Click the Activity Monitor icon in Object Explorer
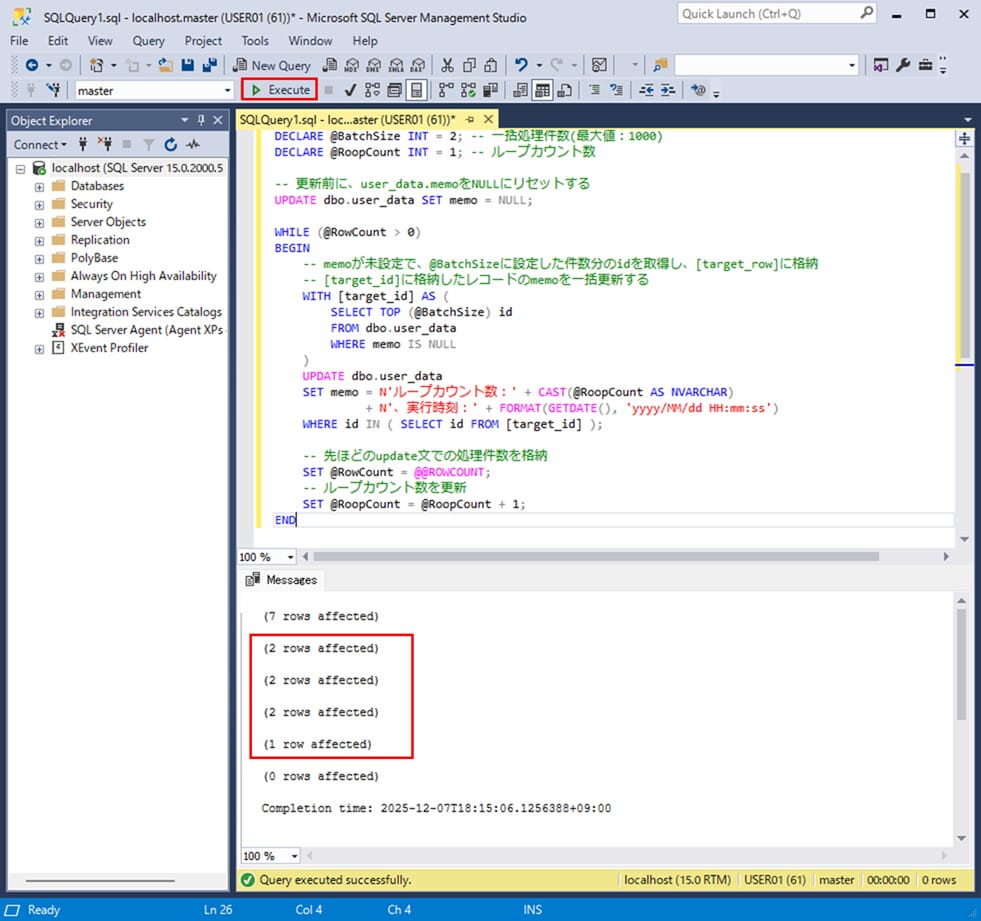Screen dimensions: 981x921 point(192,145)
